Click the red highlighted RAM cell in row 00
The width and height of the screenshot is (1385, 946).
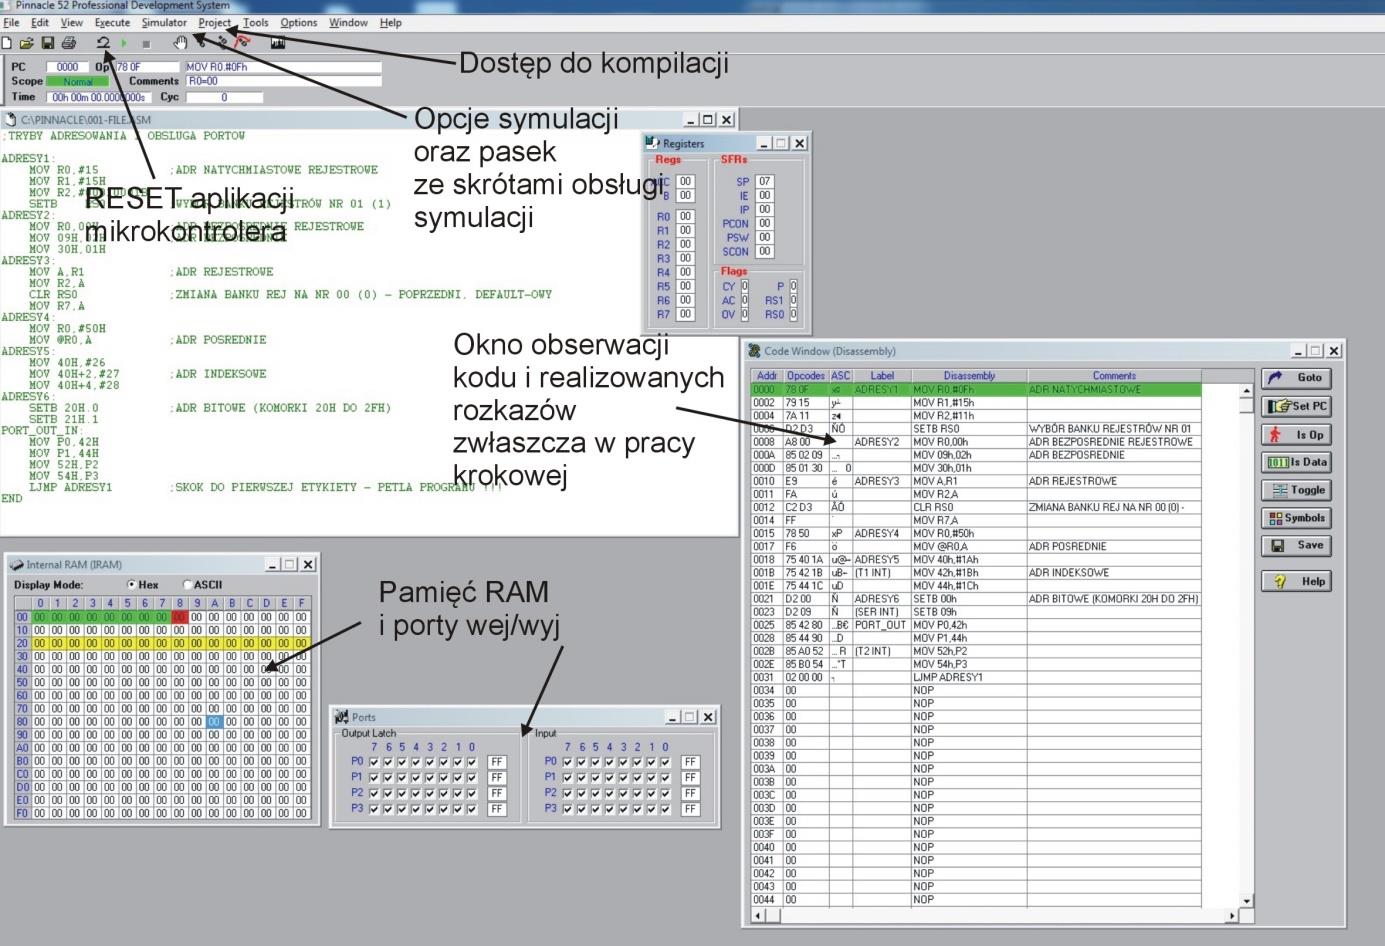(179, 618)
